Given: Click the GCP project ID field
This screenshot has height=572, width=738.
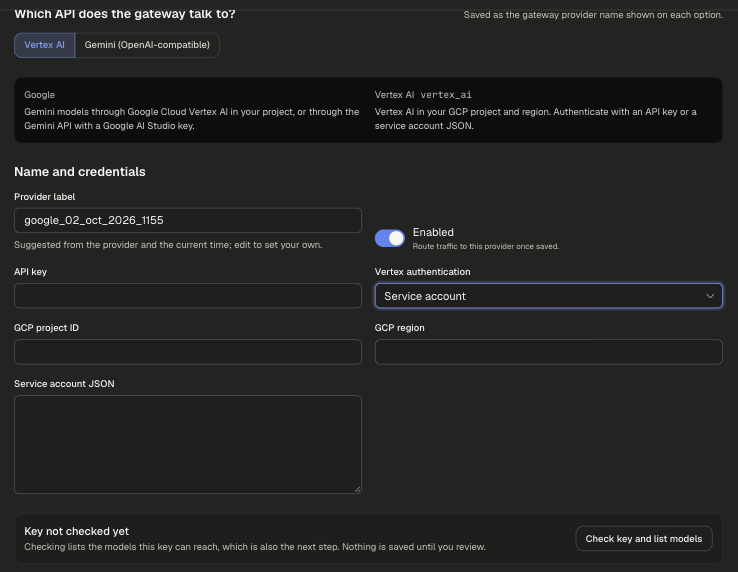Looking at the screenshot, I should pyautogui.click(x=188, y=352).
